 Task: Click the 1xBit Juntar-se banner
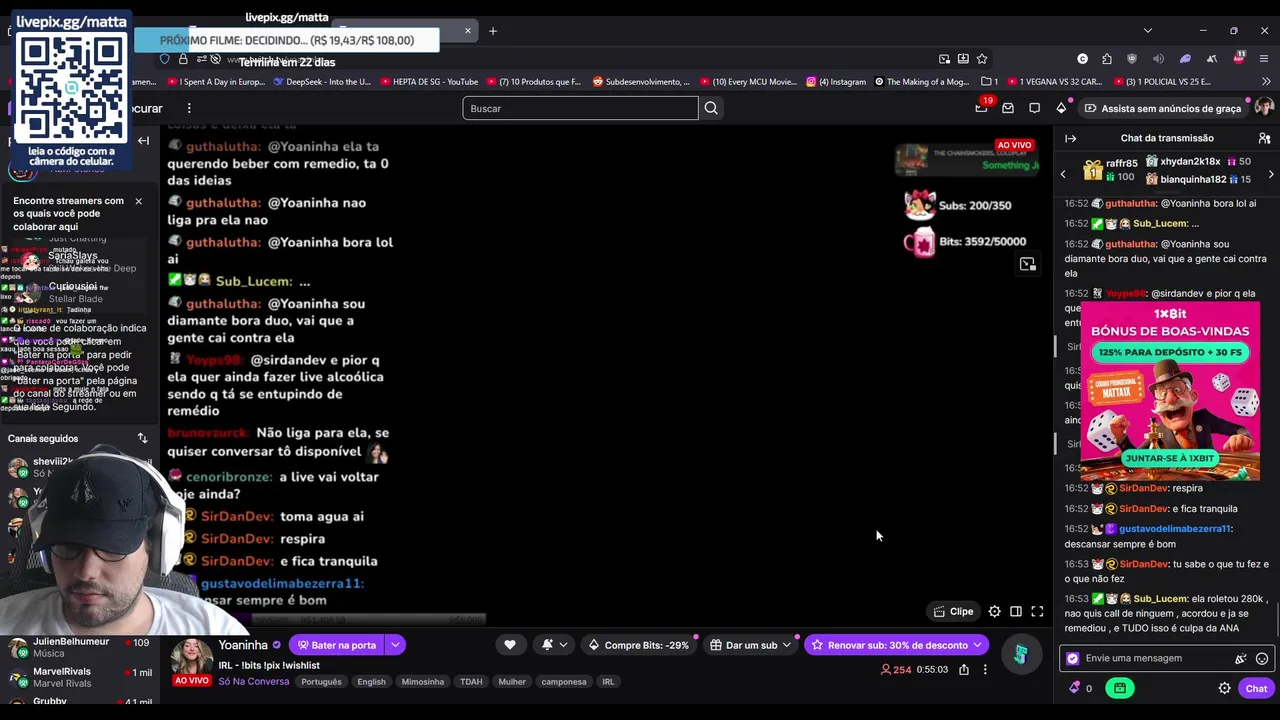[x=1169, y=458]
